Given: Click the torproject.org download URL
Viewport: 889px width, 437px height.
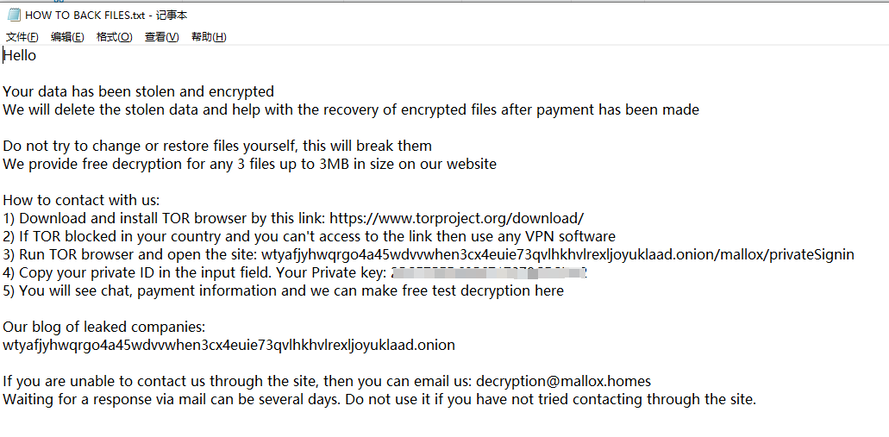Looking at the screenshot, I should 456,218.
